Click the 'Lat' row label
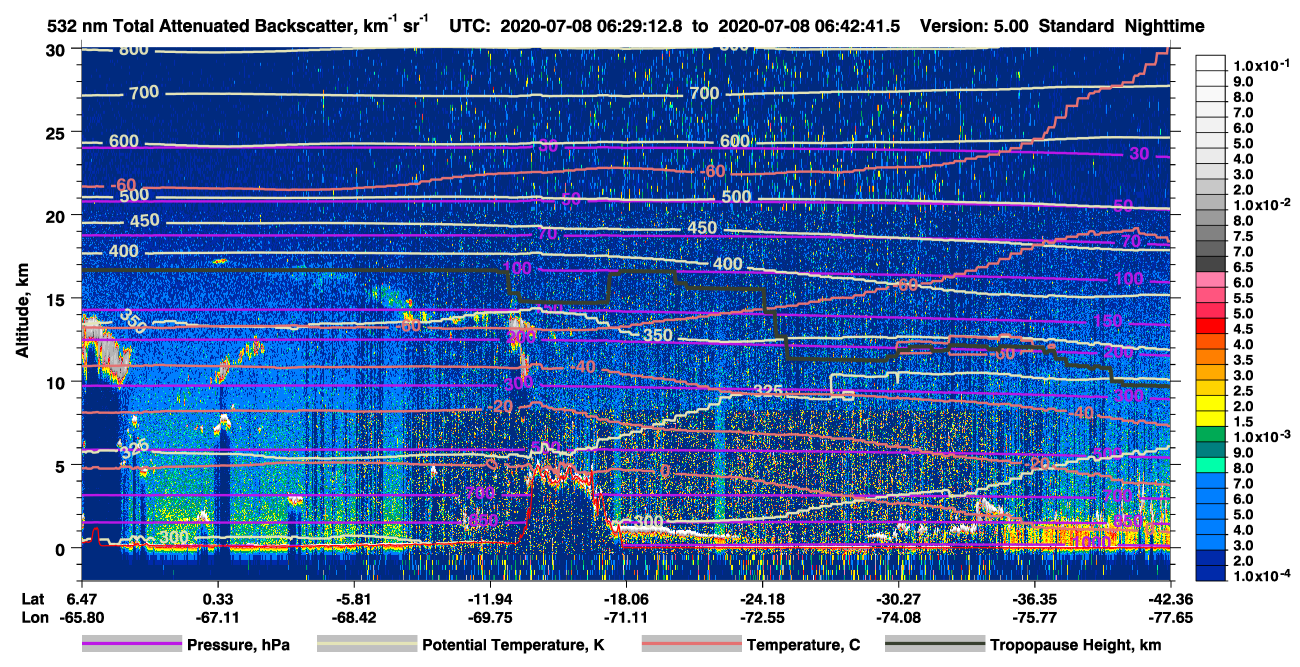Image resolution: width=1300 pixels, height=667 pixels. pyautogui.click(x=33, y=599)
